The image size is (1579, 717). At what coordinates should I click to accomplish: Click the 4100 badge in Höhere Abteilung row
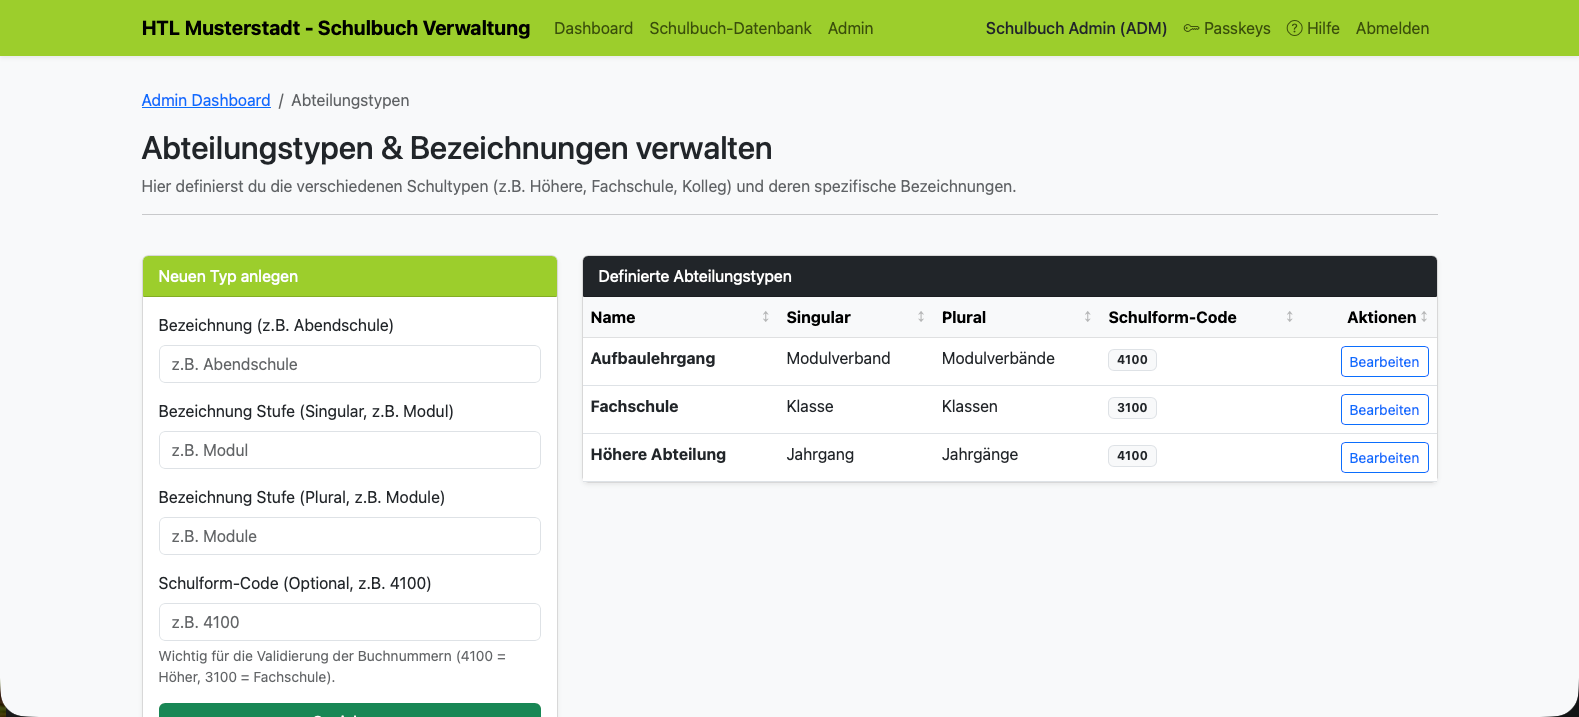point(1132,455)
